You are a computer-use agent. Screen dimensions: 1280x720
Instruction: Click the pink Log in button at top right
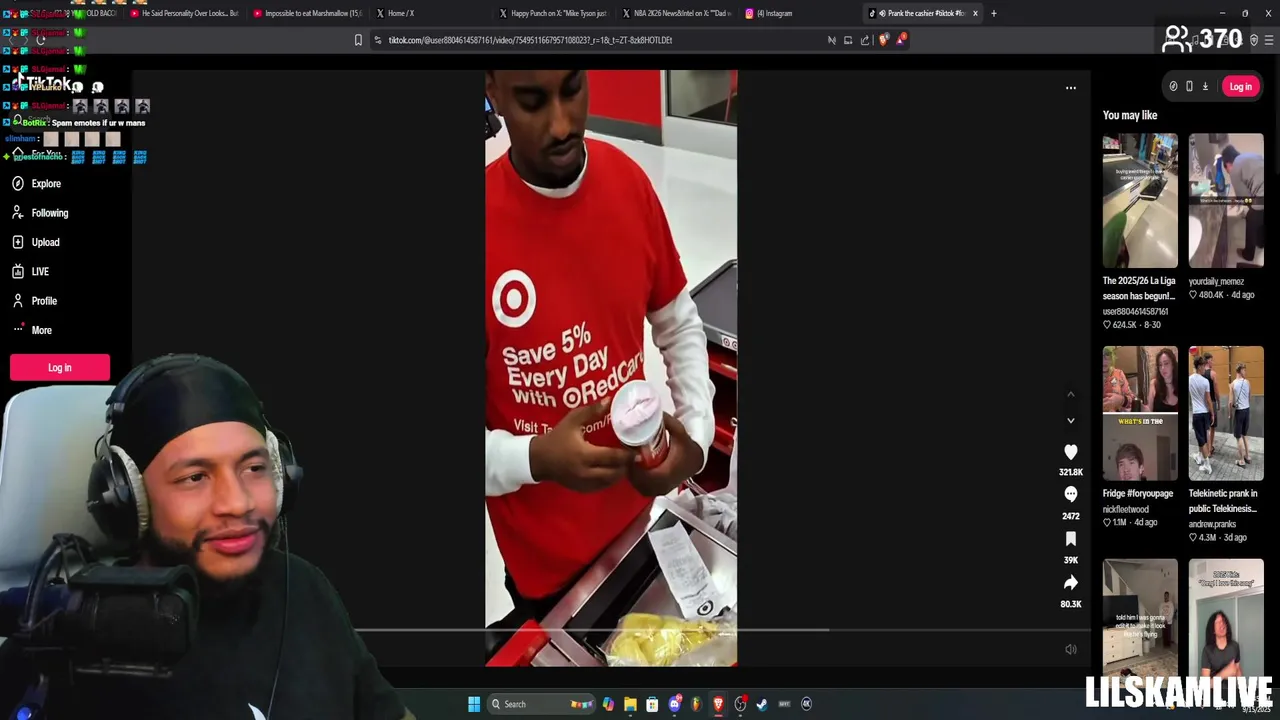click(x=1240, y=86)
